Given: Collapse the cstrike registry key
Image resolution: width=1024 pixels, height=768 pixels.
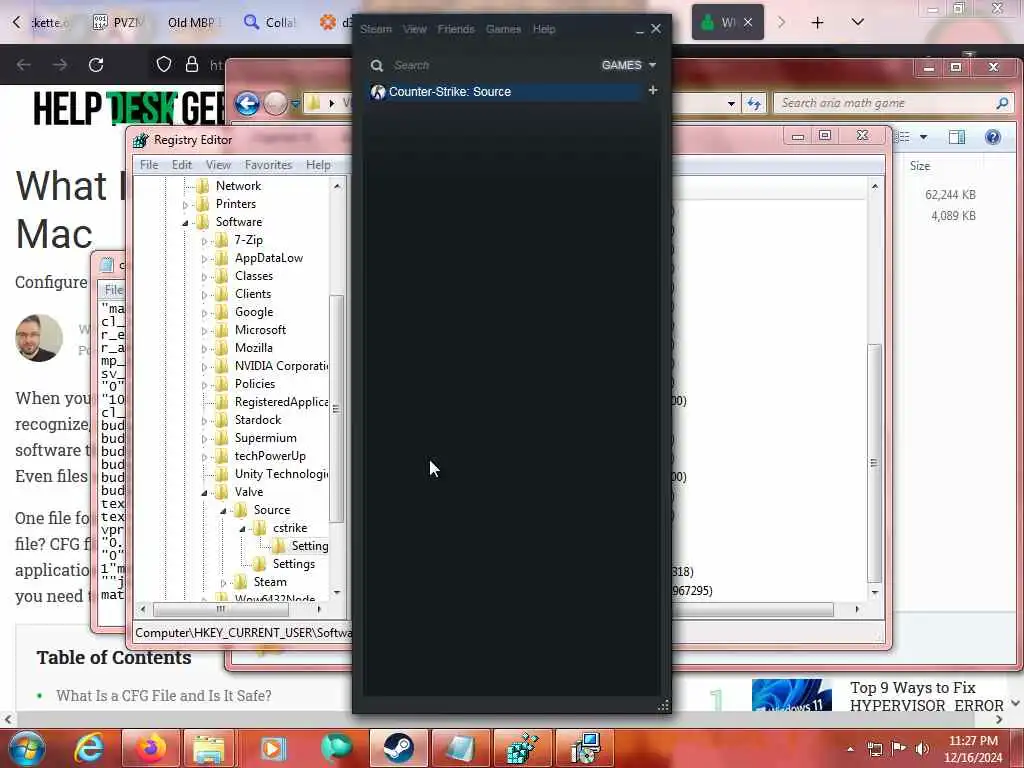Looking at the screenshot, I should 242,529.
